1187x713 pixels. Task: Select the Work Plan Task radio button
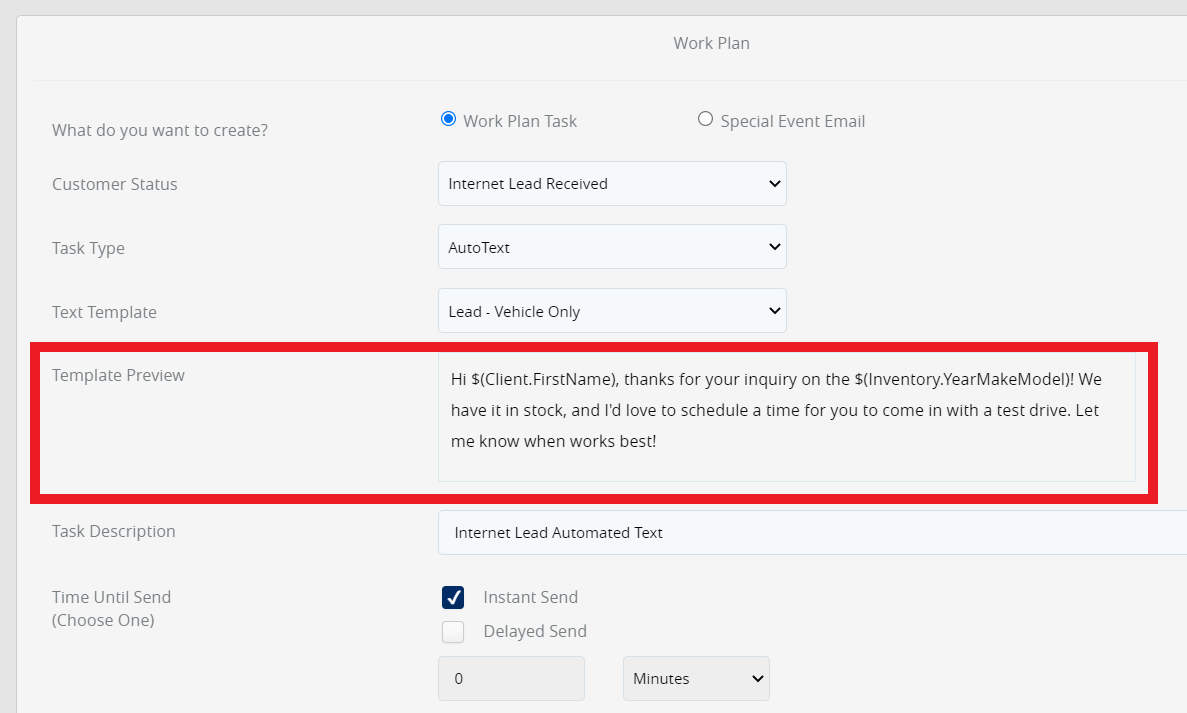click(x=448, y=119)
